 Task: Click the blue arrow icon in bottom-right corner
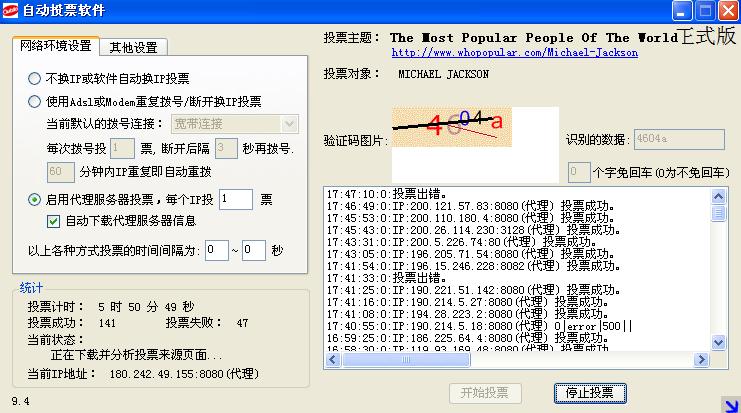click(729, 402)
